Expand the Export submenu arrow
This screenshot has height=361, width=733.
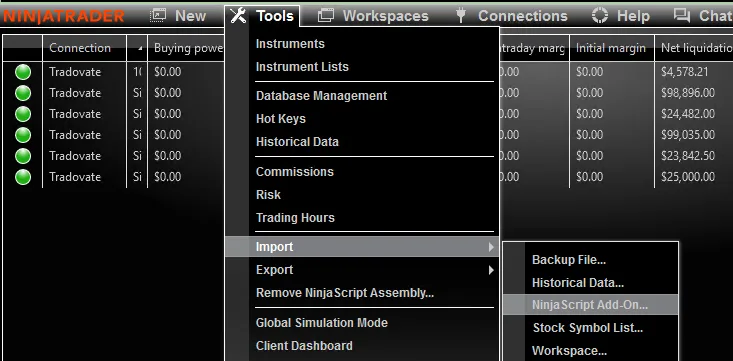coord(491,270)
